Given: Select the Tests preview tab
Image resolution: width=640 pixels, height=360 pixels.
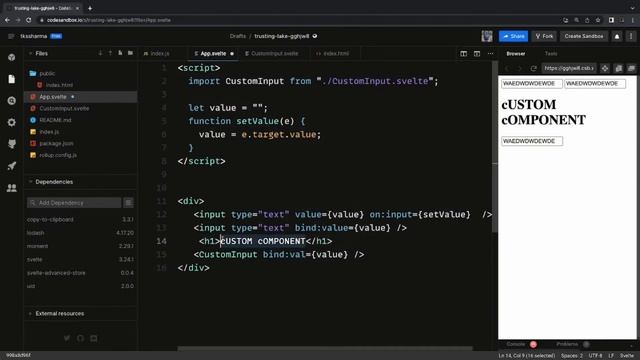Looking at the screenshot, I should click(x=551, y=53).
